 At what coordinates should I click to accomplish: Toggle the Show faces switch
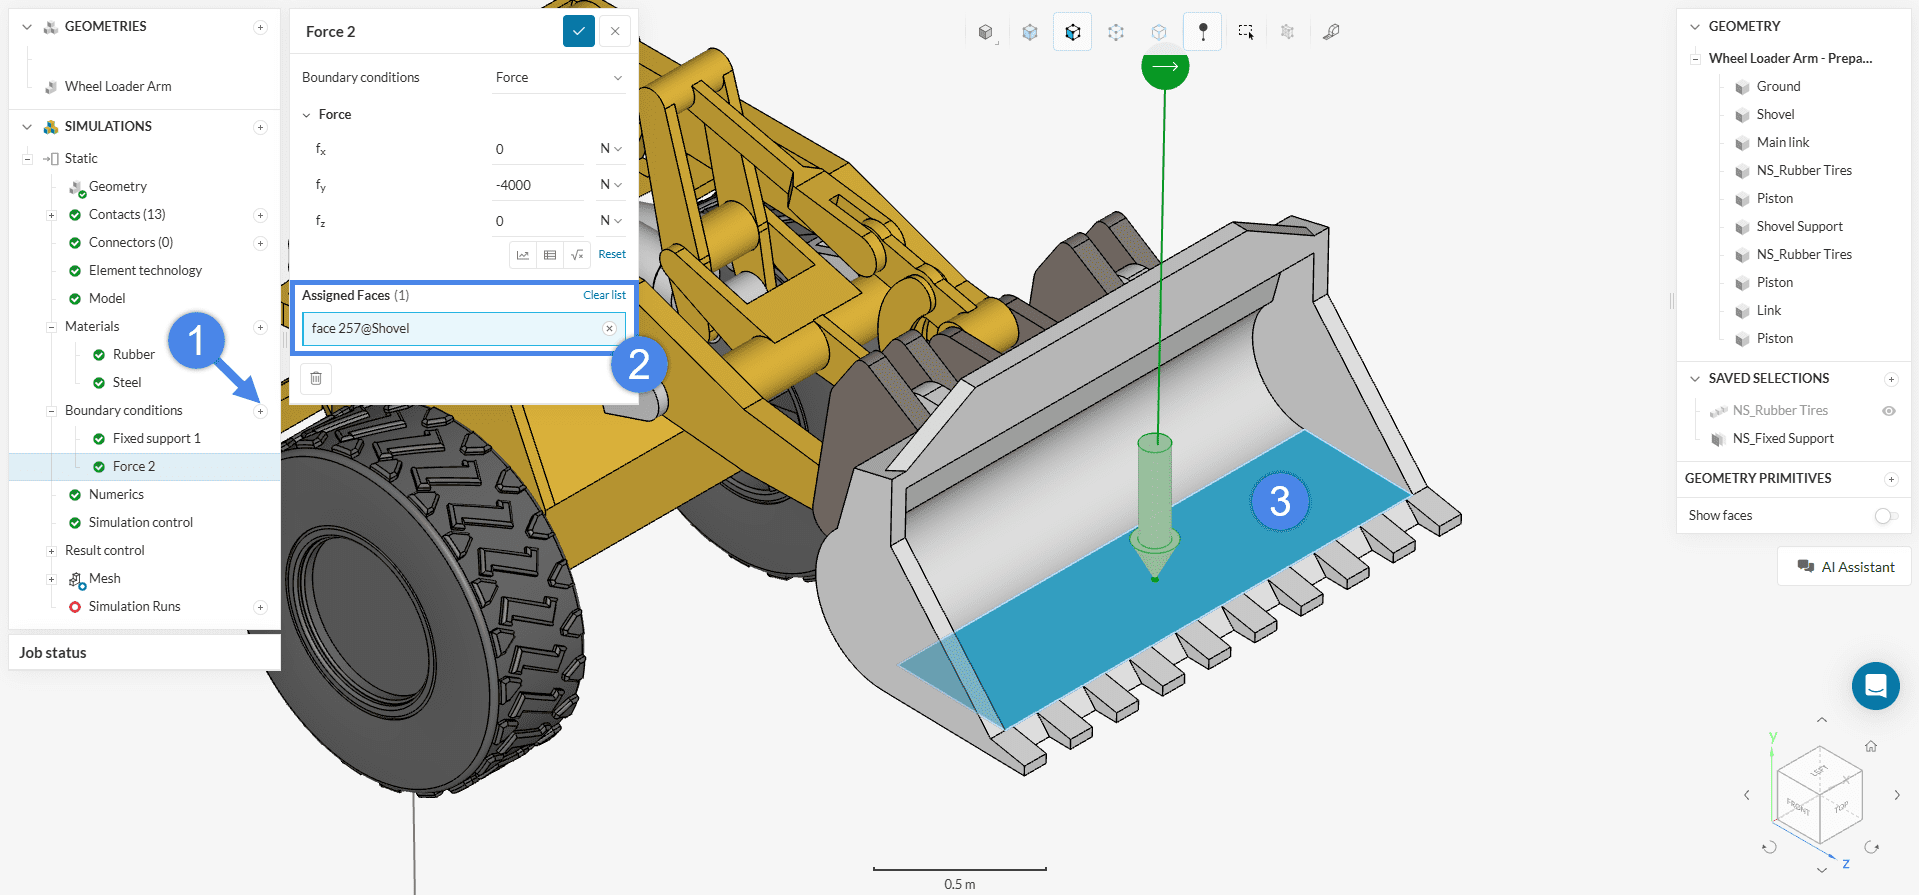click(1885, 516)
